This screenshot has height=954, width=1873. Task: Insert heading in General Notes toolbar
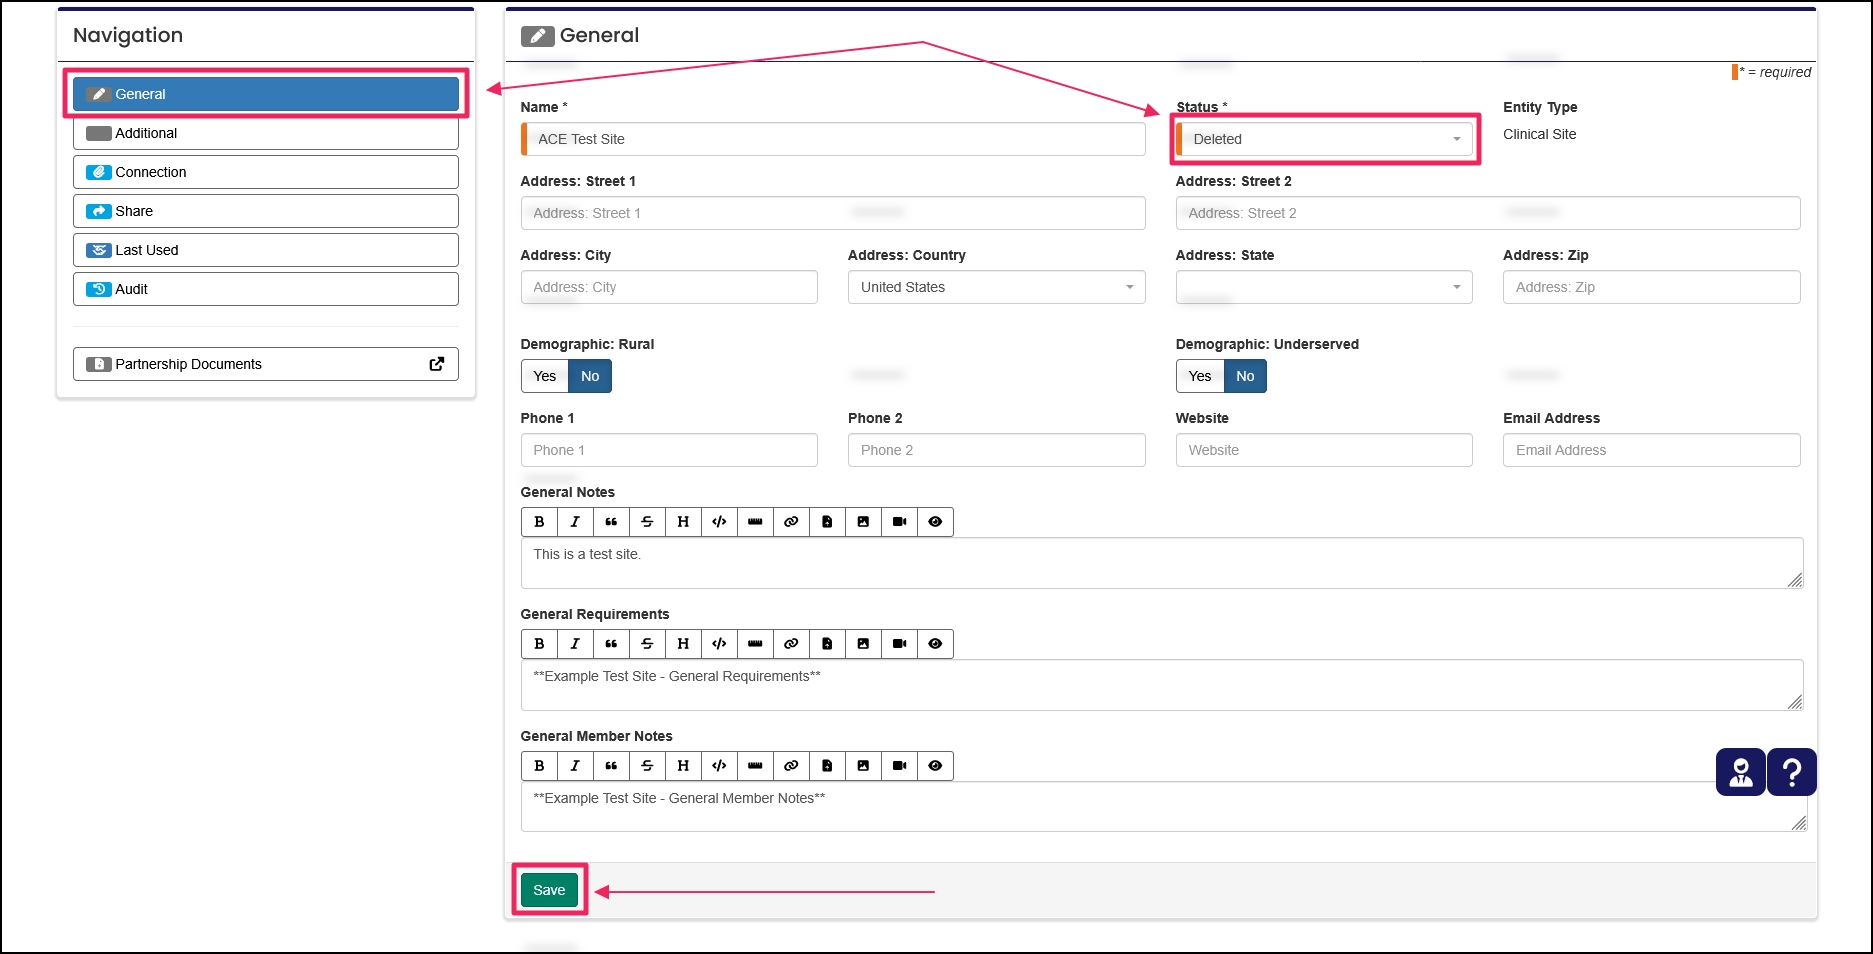coord(683,522)
